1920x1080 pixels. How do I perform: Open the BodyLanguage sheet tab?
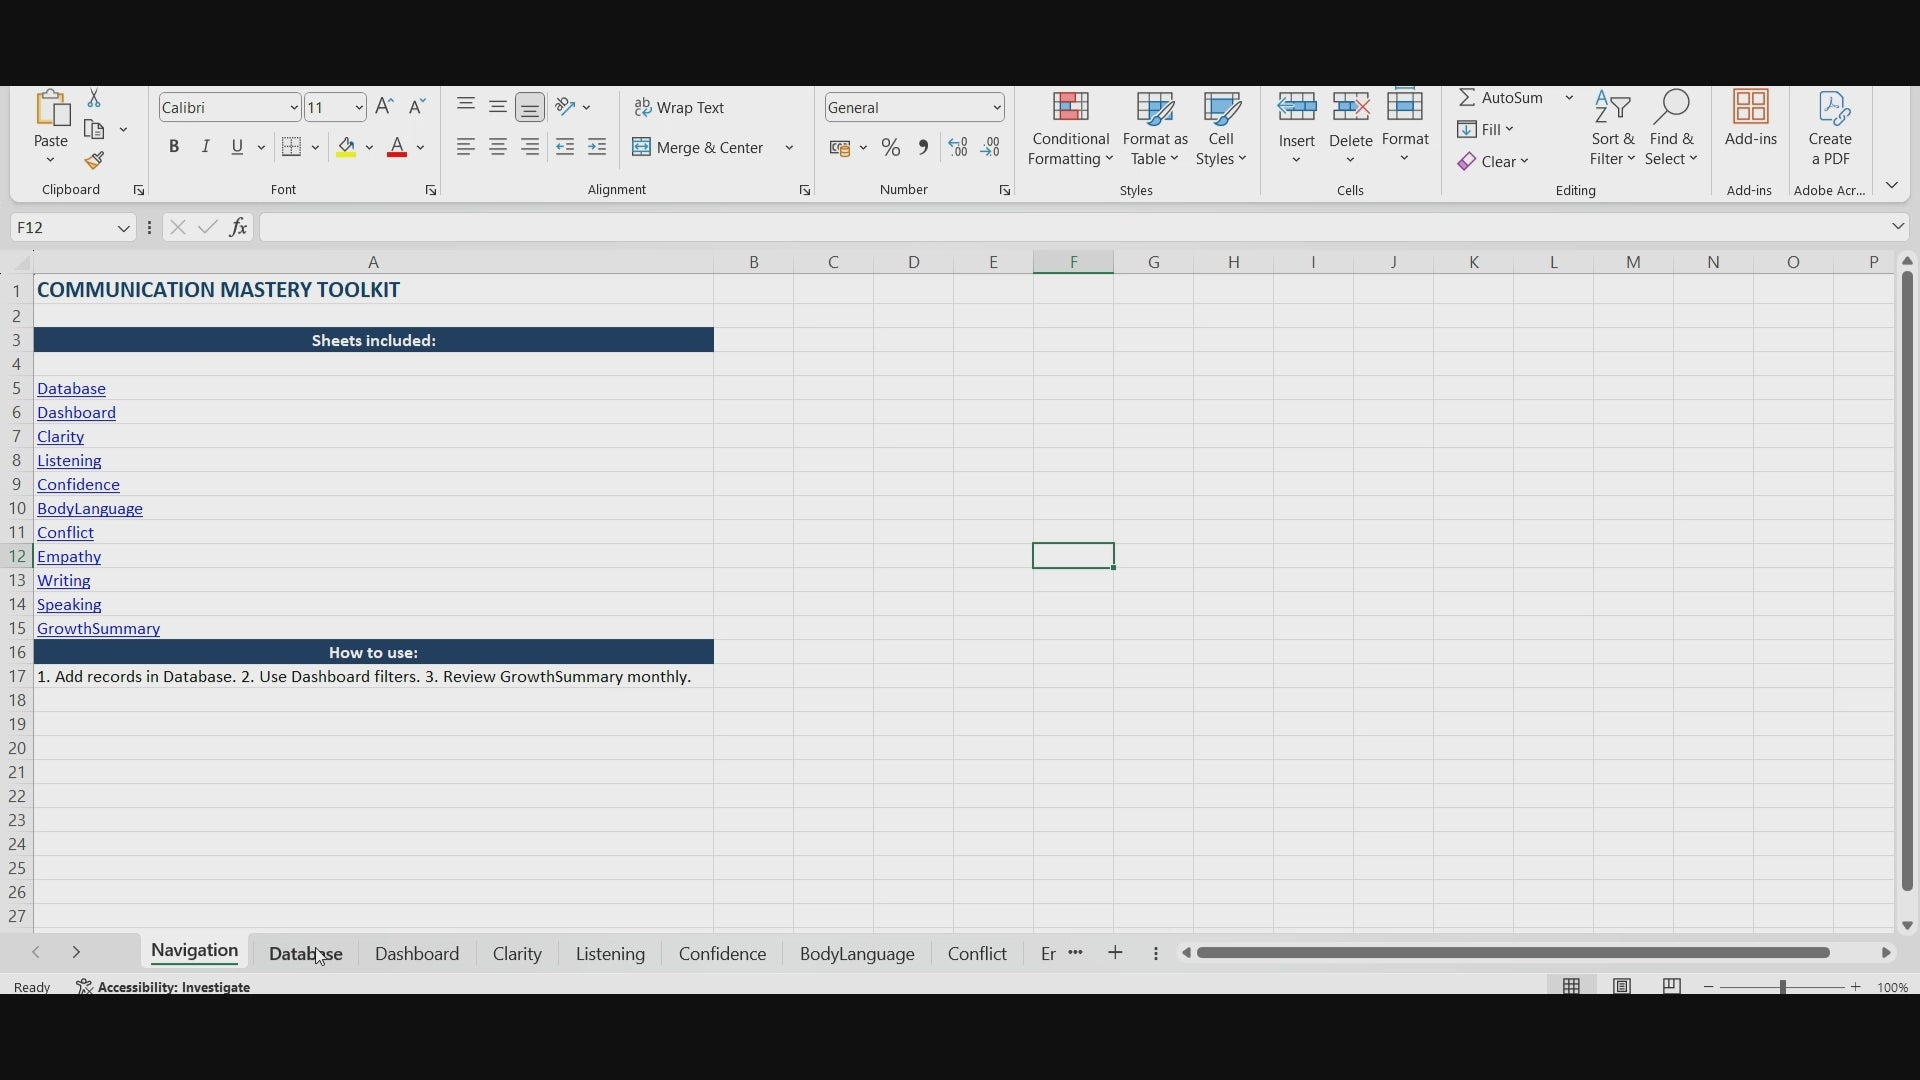coord(857,955)
